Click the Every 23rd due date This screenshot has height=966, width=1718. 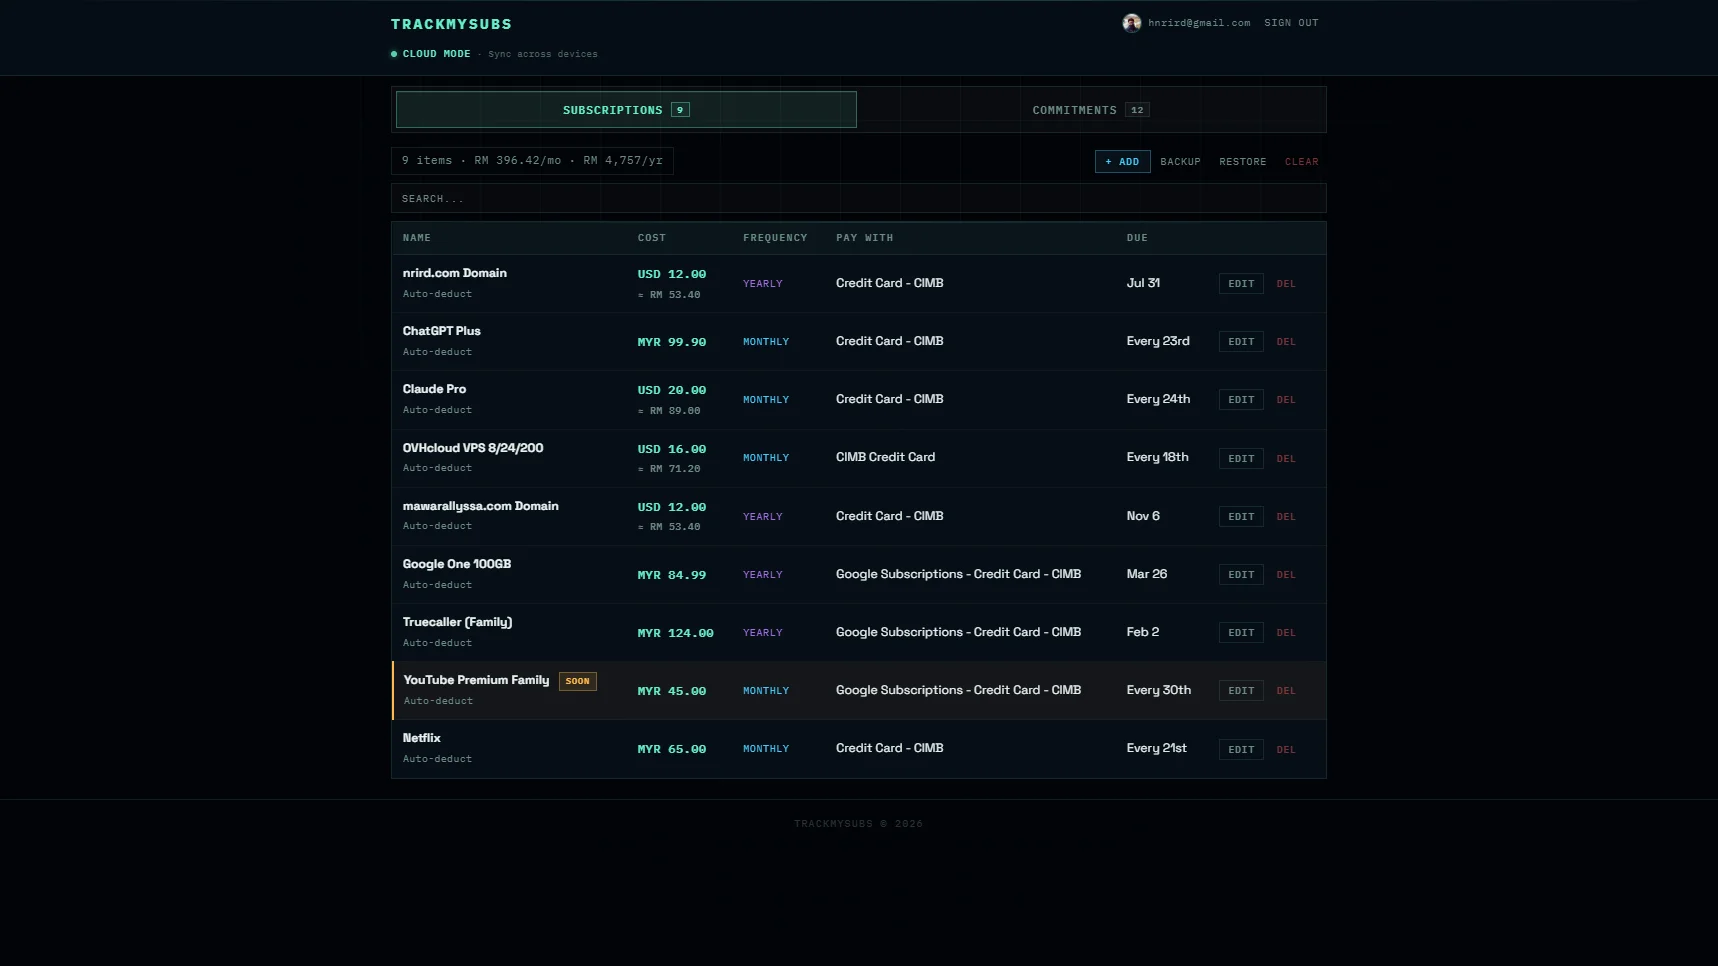click(x=1158, y=341)
